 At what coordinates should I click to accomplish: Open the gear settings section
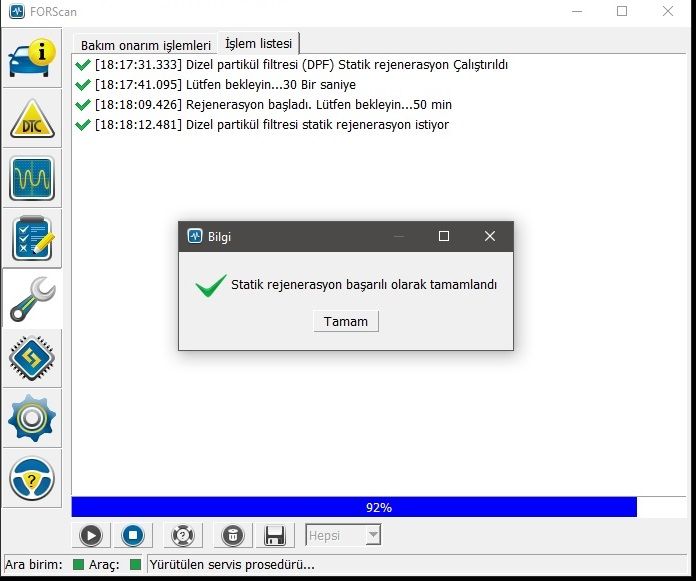[32, 418]
